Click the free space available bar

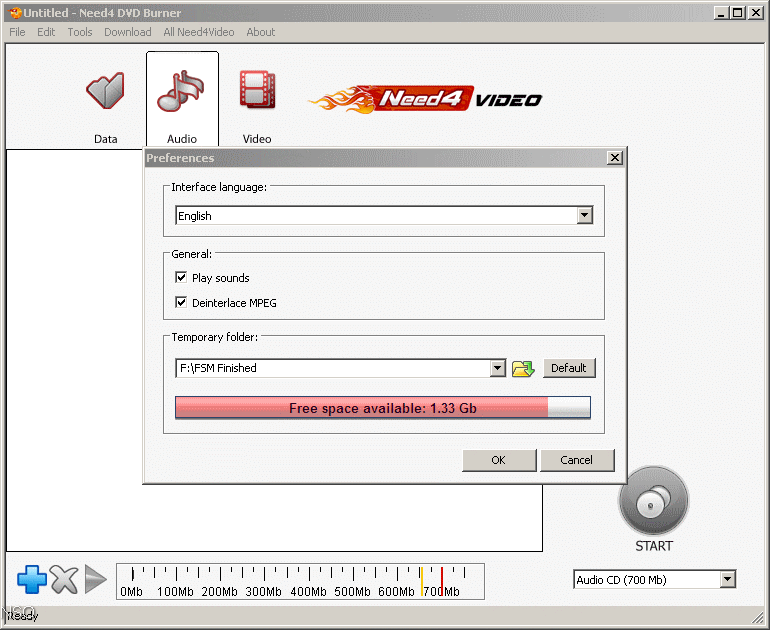pyautogui.click(x=383, y=408)
